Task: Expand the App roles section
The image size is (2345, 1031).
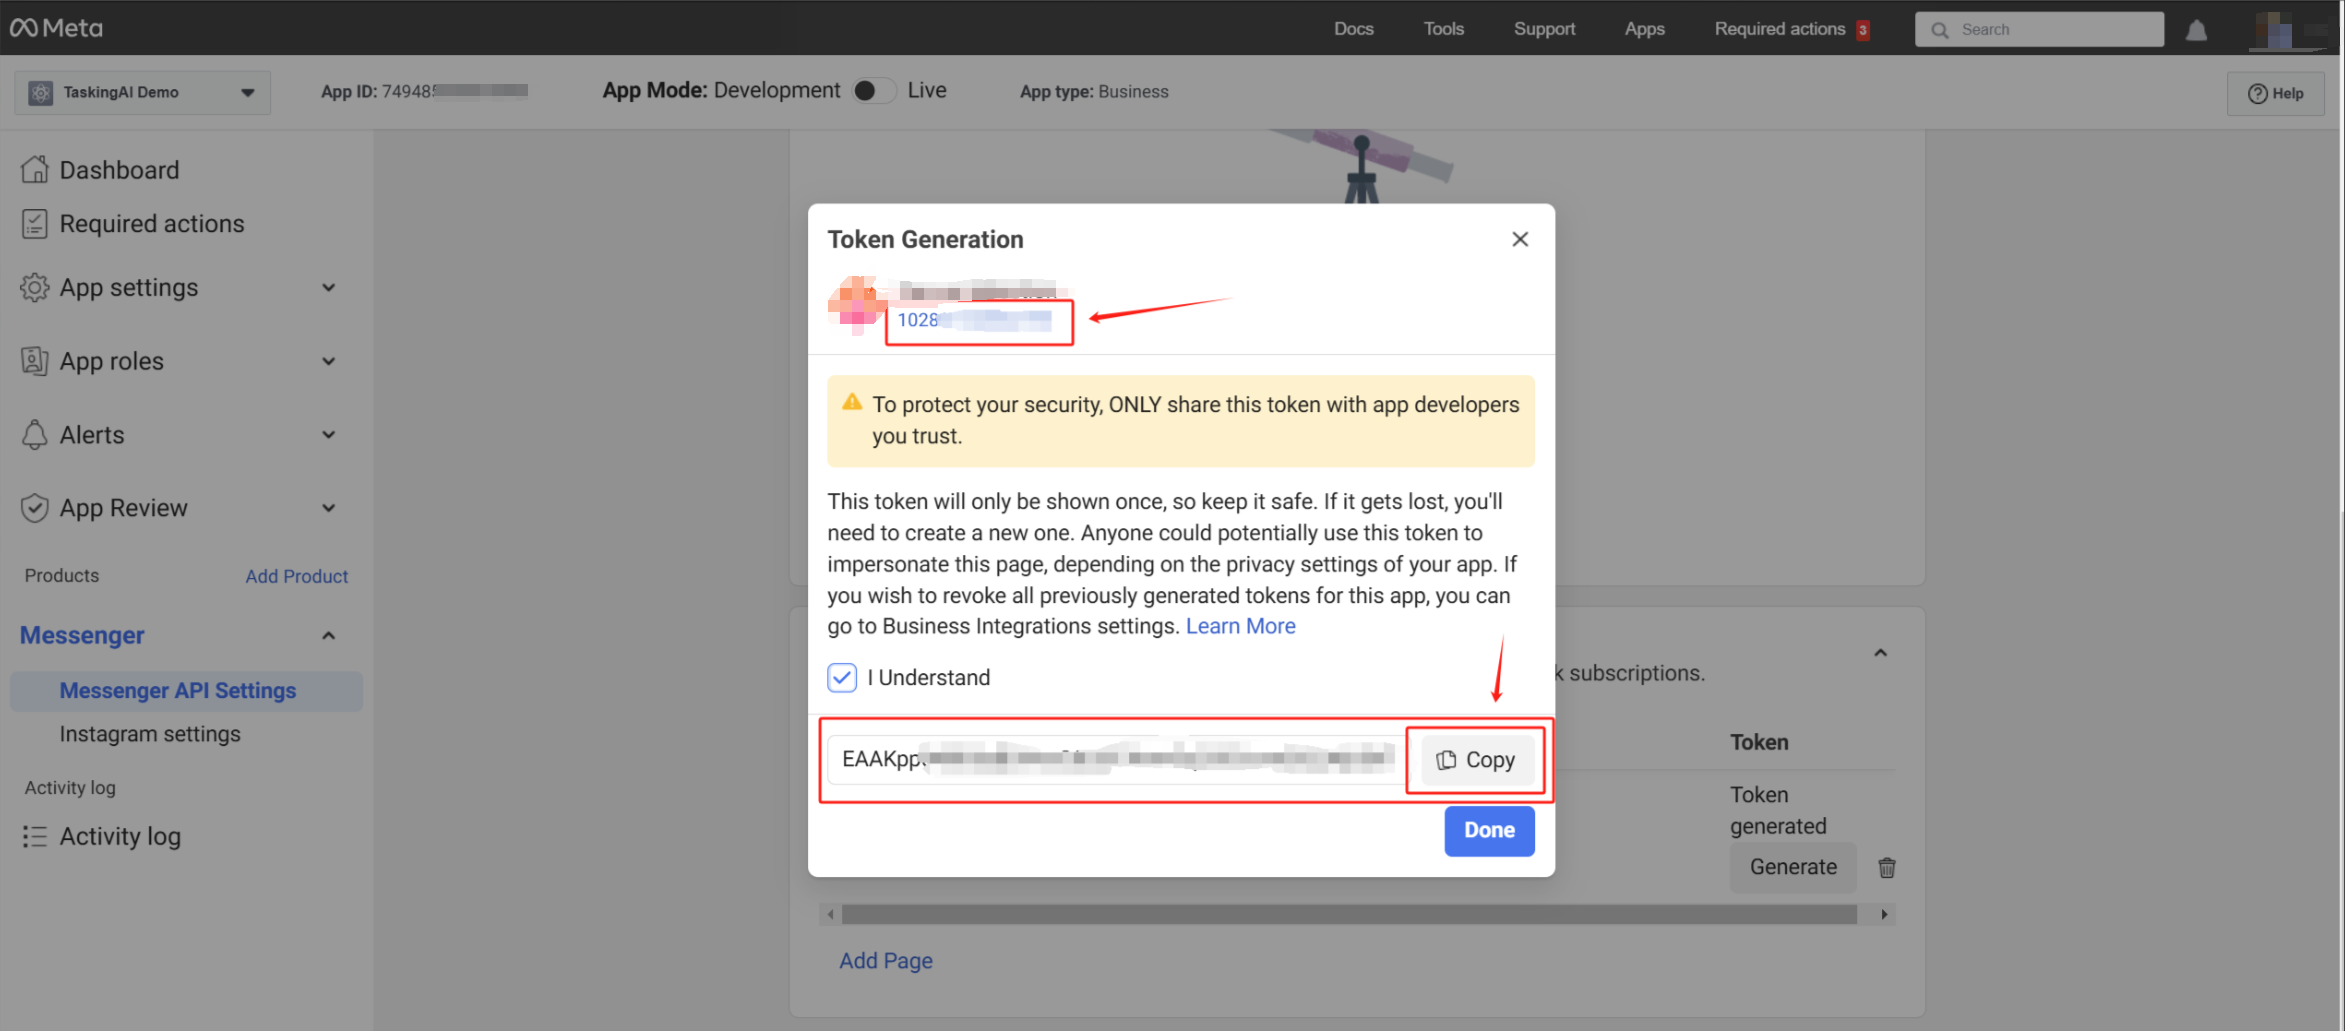Action: (328, 361)
